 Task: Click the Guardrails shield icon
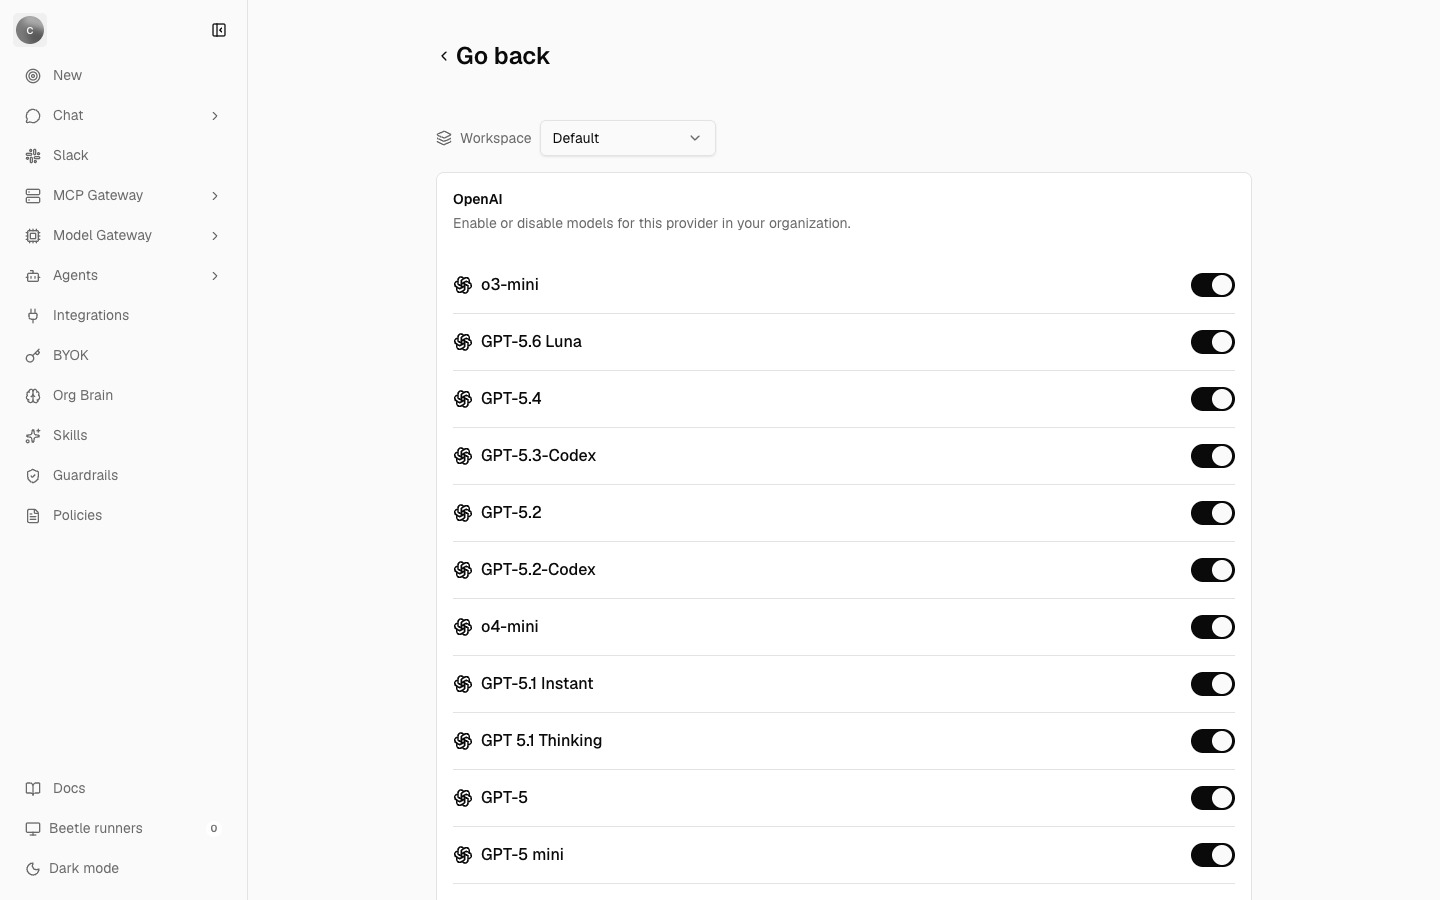click(x=33, y=476)
